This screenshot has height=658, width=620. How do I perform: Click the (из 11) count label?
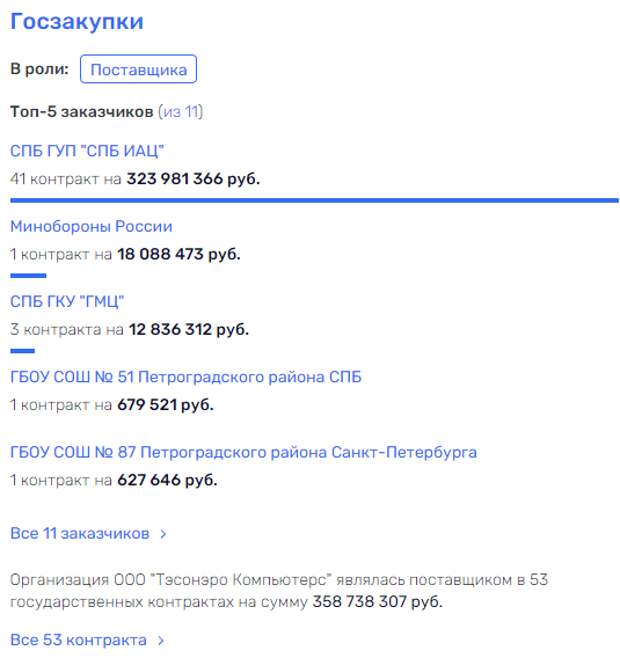pyautogui.click(x=181, y=112)
